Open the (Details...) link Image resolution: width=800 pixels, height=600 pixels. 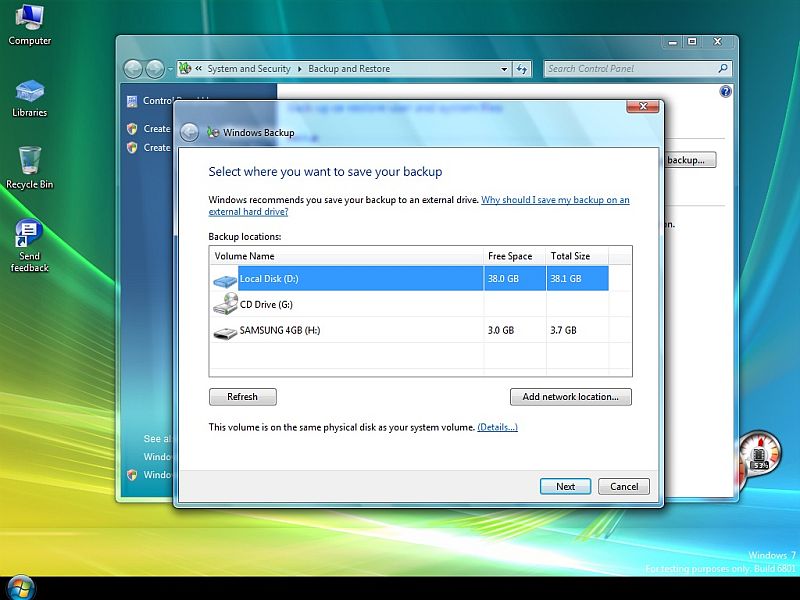tap(497, 427)
